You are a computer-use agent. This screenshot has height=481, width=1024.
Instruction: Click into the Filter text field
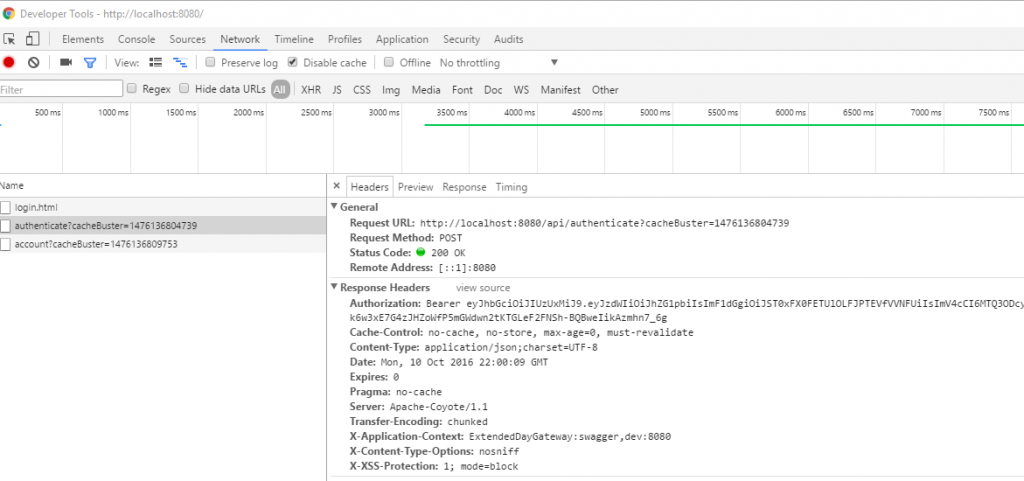[61, 89]
